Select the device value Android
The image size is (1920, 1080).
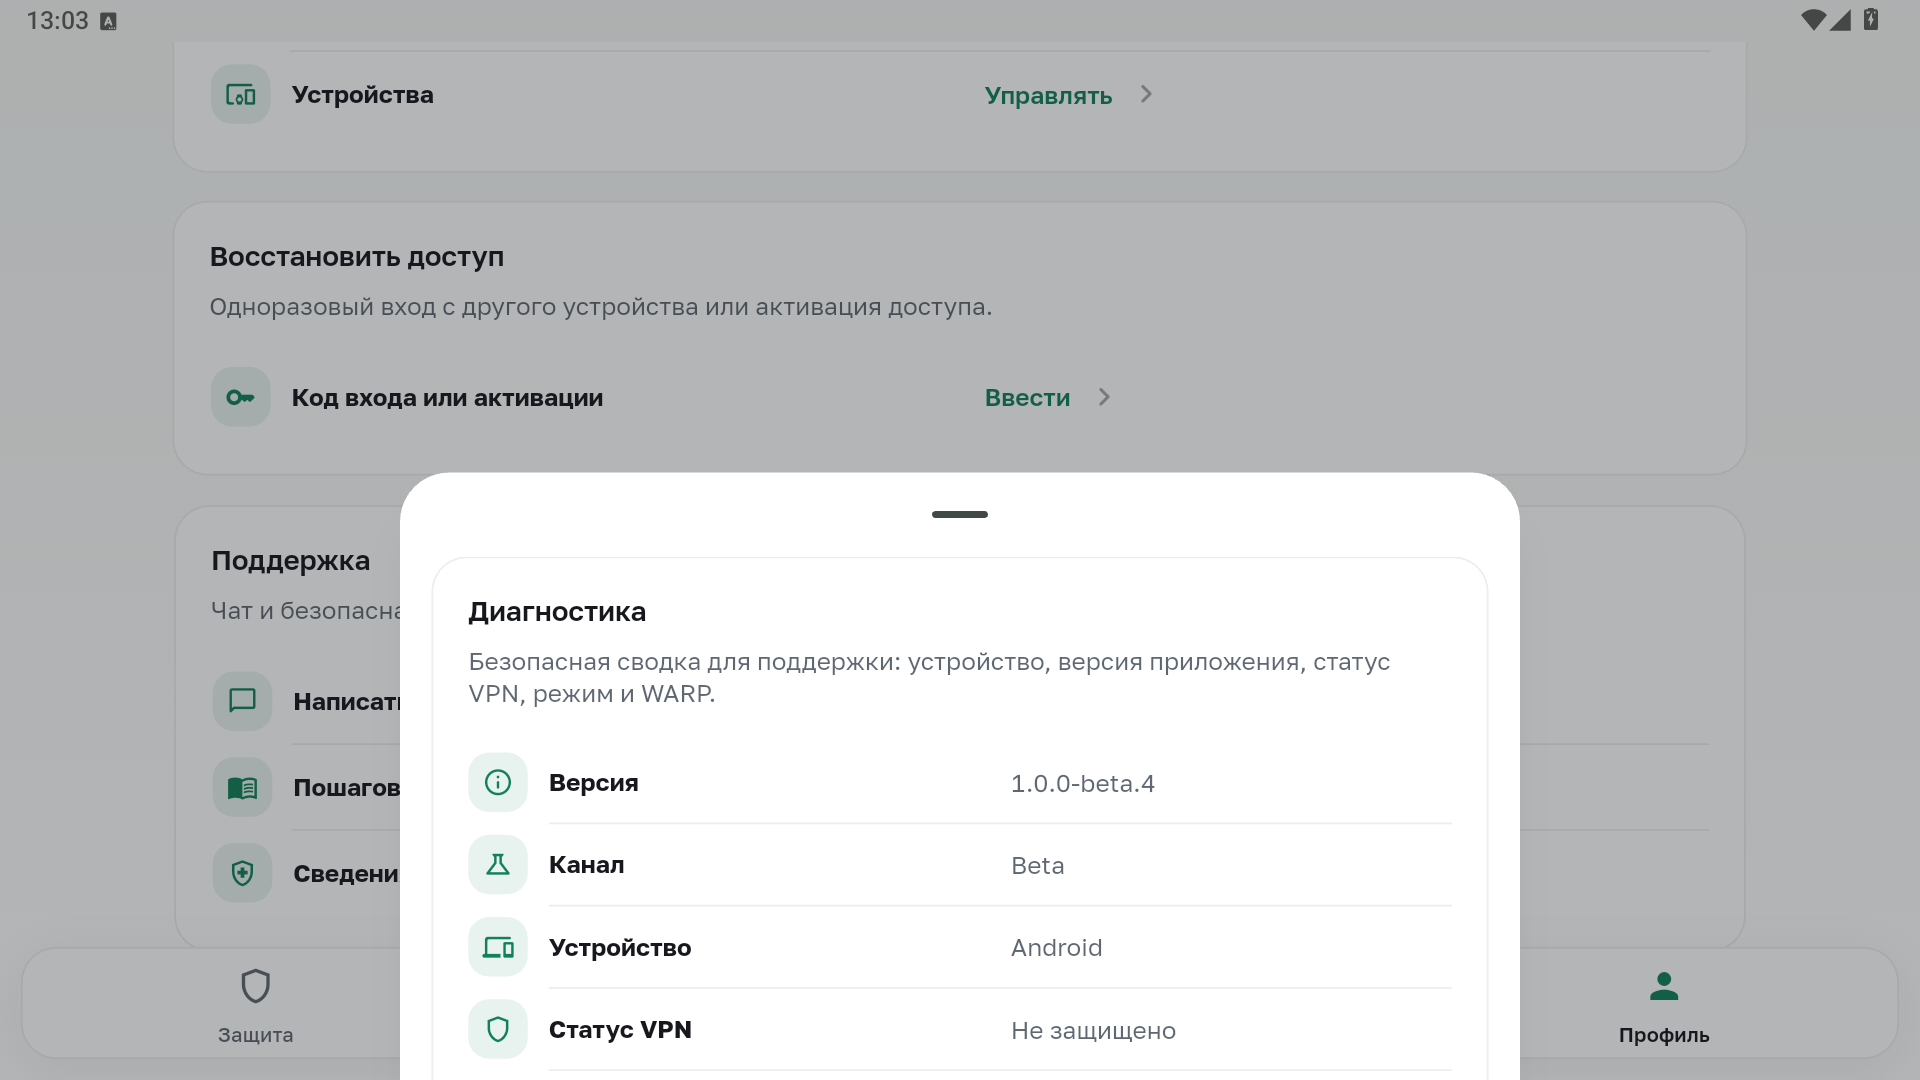1057,947
